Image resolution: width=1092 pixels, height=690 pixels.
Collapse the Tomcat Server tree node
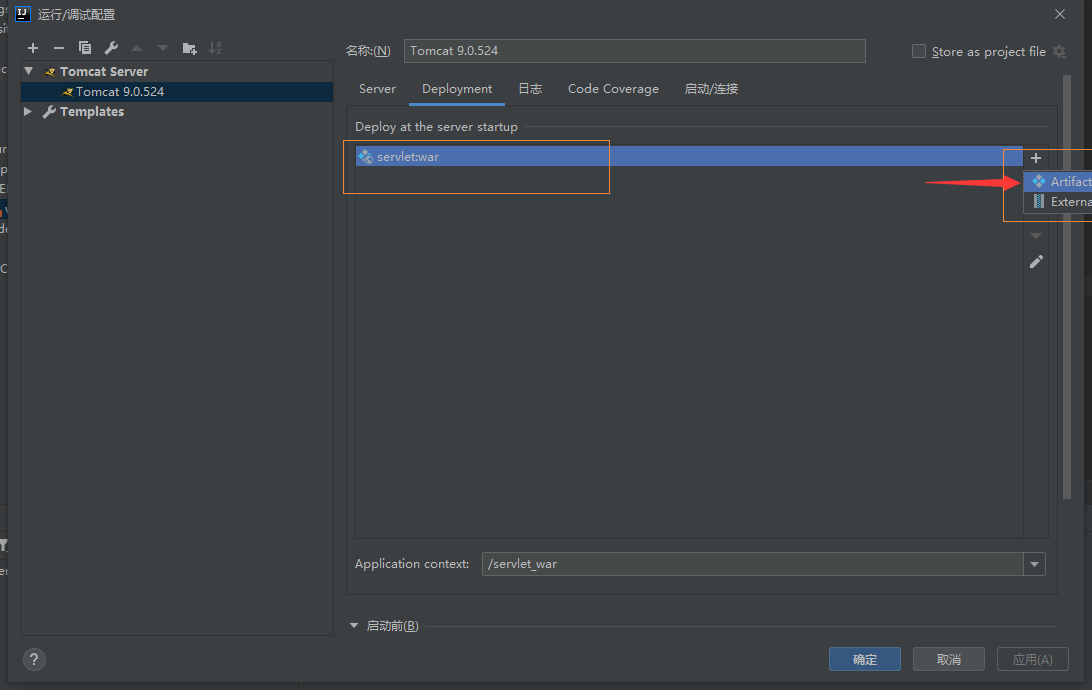[x=29, y=71]
